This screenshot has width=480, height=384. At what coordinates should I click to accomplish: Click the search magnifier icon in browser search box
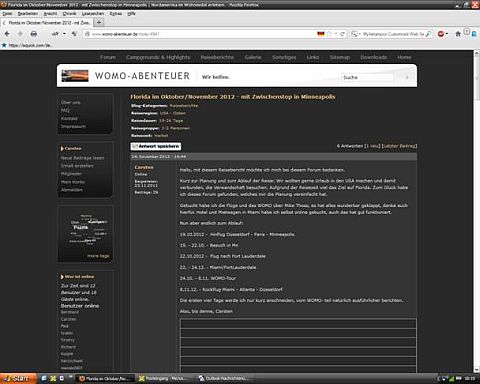(428, 34)
